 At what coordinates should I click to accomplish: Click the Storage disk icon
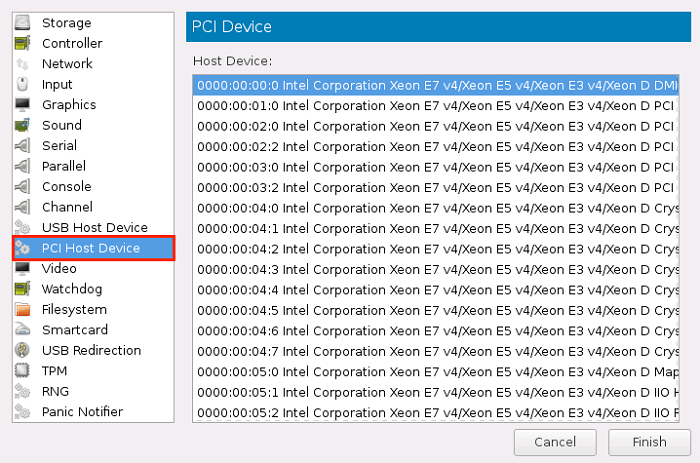click(x=22, y=22)
